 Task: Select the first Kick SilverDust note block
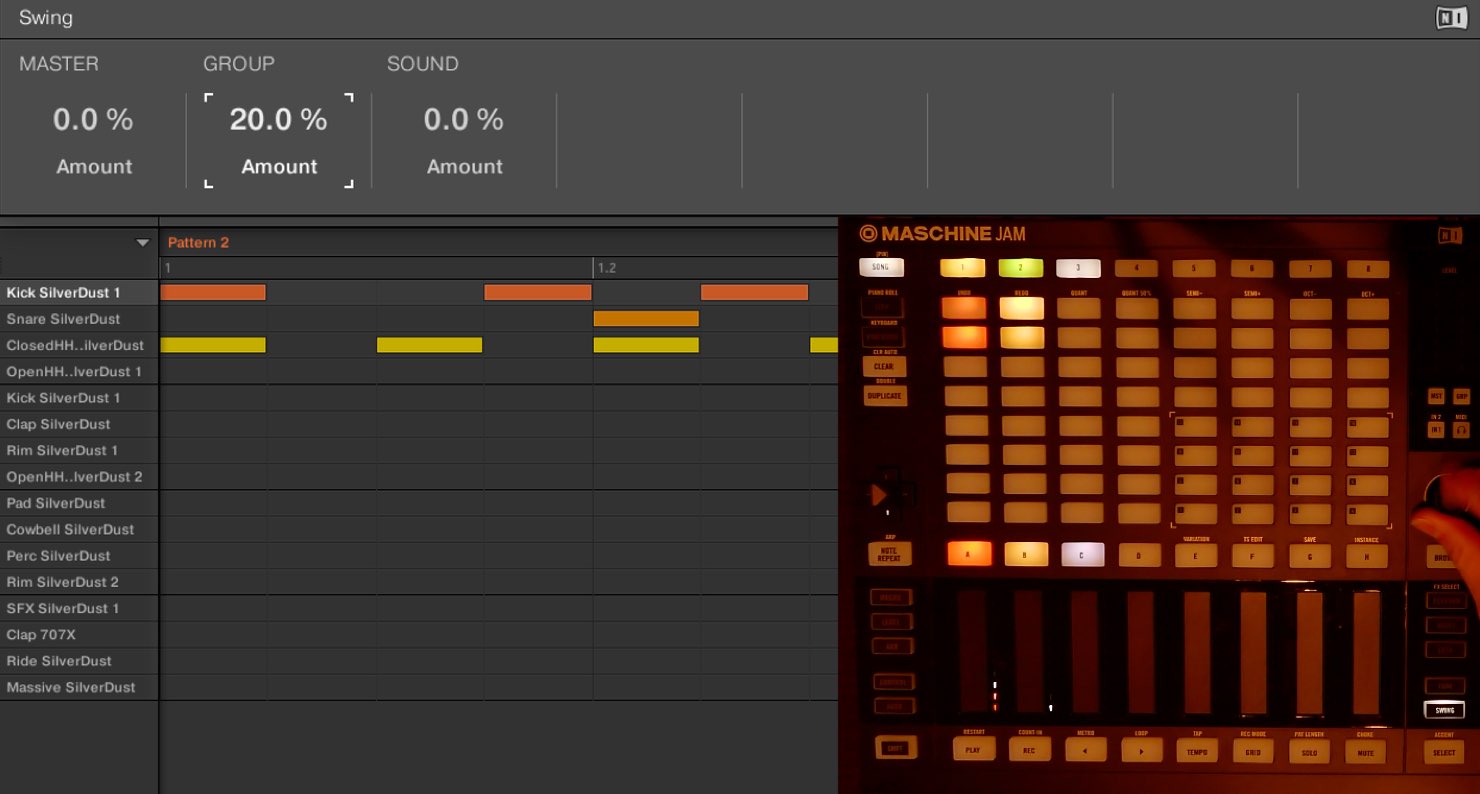(213, 292)
